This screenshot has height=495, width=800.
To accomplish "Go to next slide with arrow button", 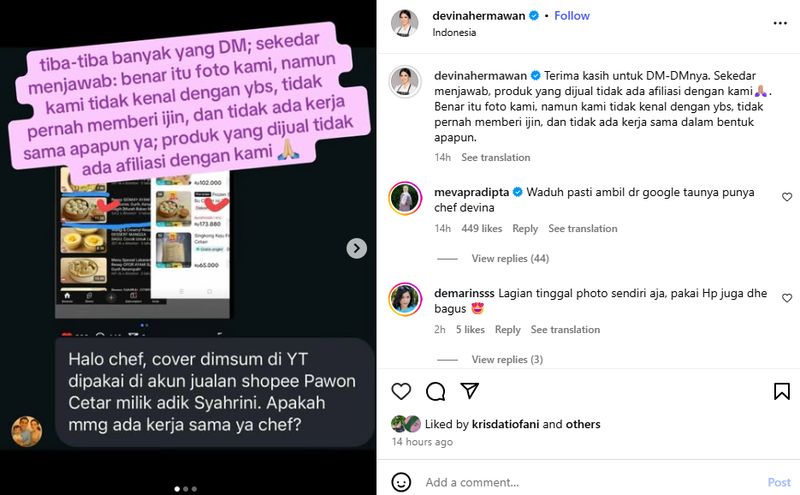I will [x=357, y=249].
